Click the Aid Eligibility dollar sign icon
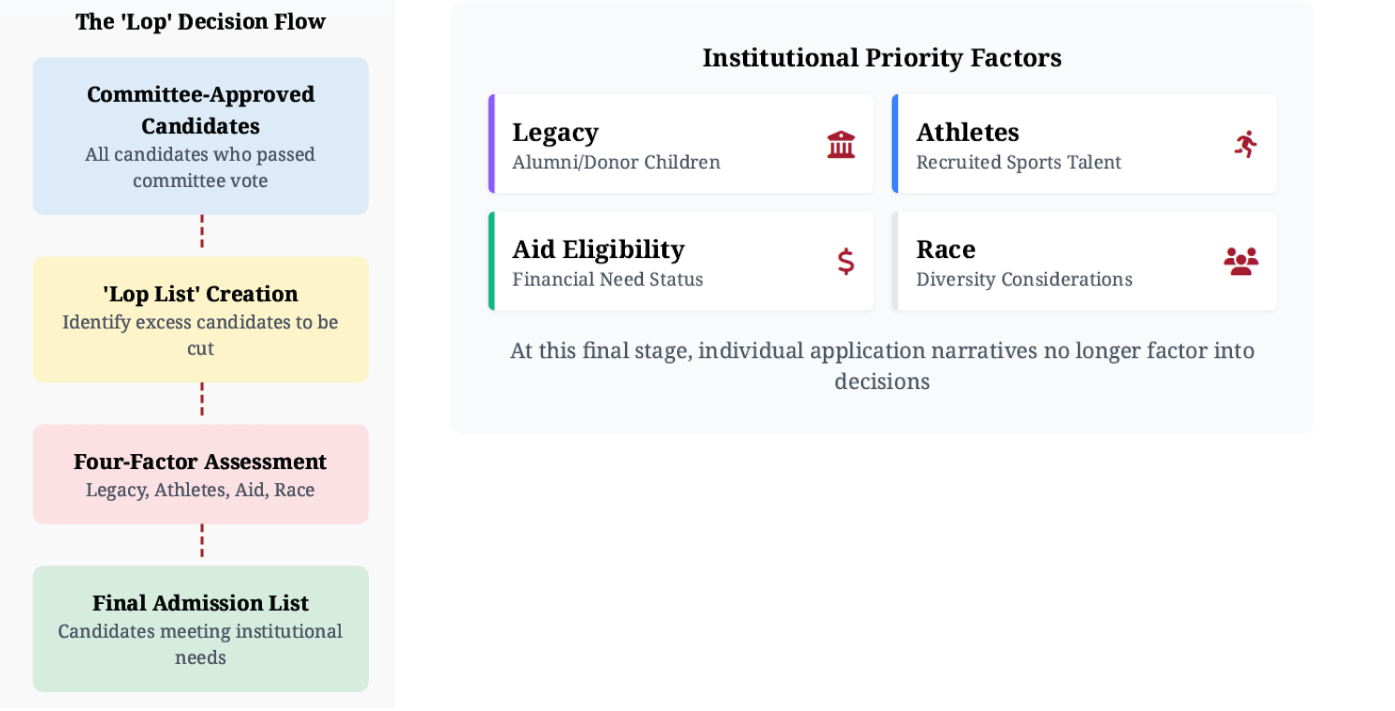The height and width of the screenshot is (711, 1395). point(846,262)
